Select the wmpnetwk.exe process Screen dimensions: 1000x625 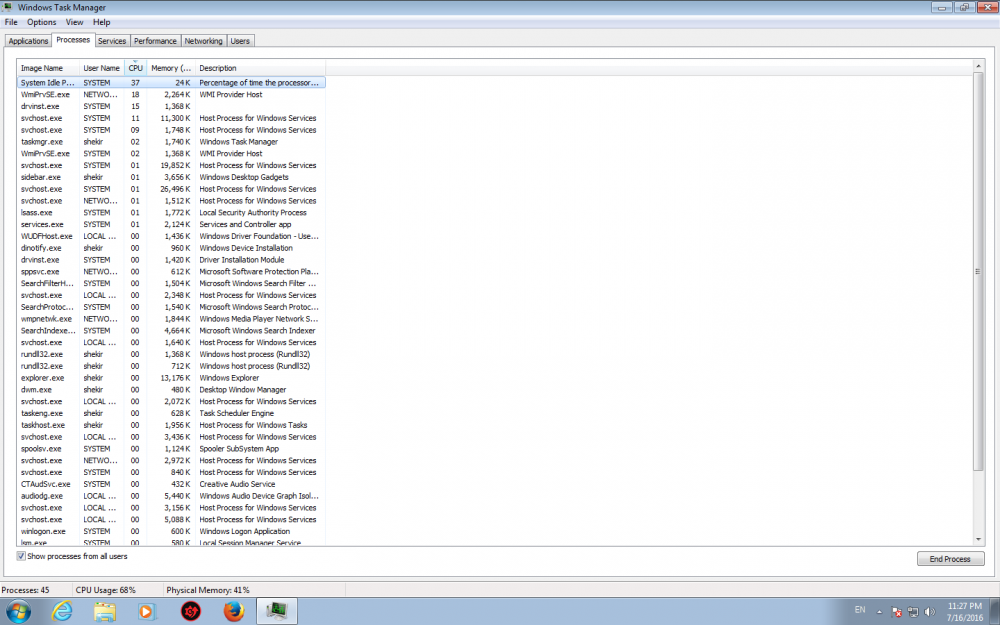[x=171, y=319]
